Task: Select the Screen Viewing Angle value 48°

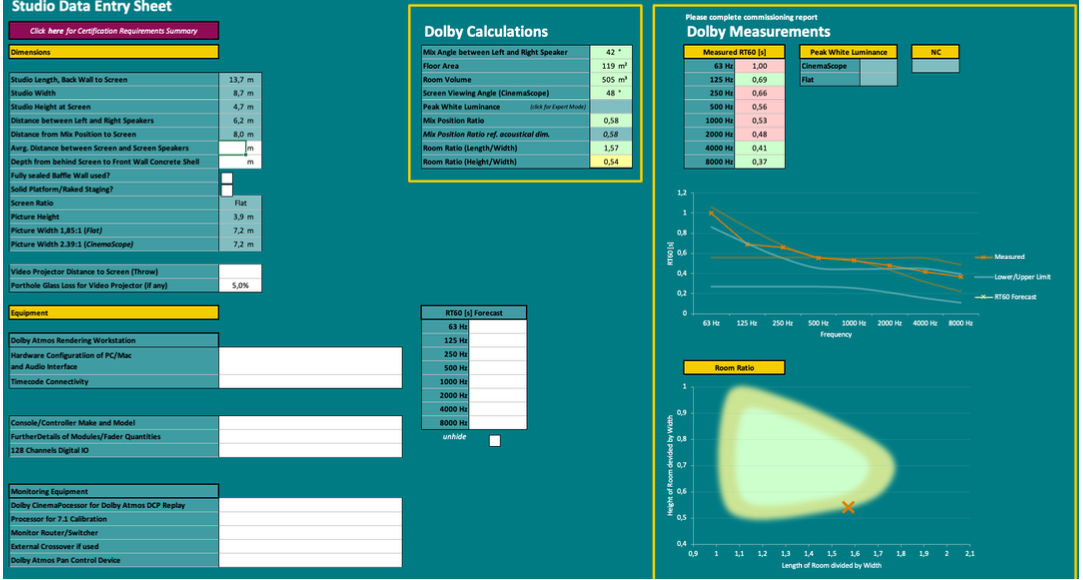Action: pos(611,93)
